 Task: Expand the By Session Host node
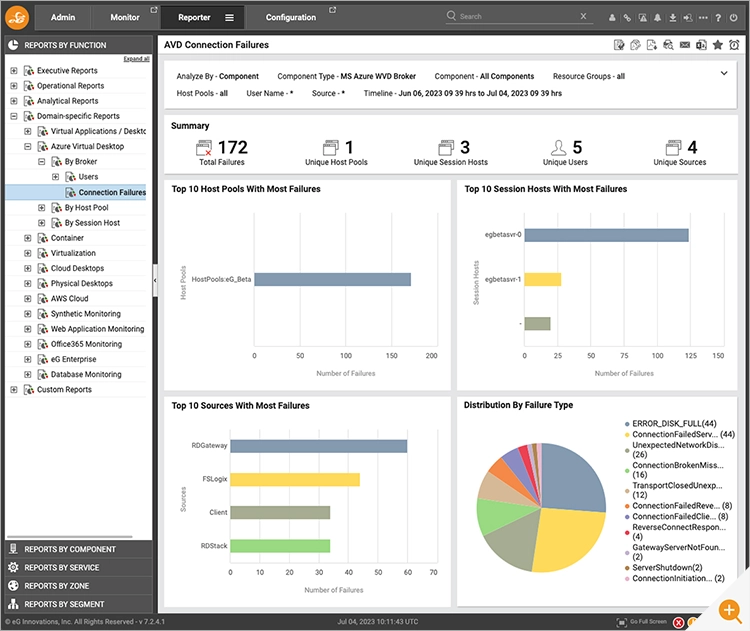42,223
